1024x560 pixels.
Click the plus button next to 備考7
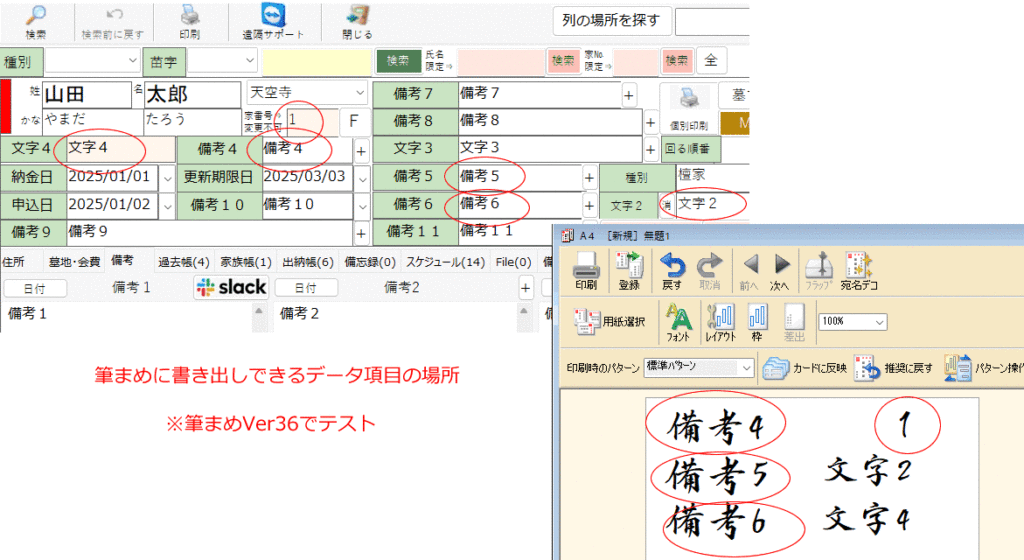[629, 94]
